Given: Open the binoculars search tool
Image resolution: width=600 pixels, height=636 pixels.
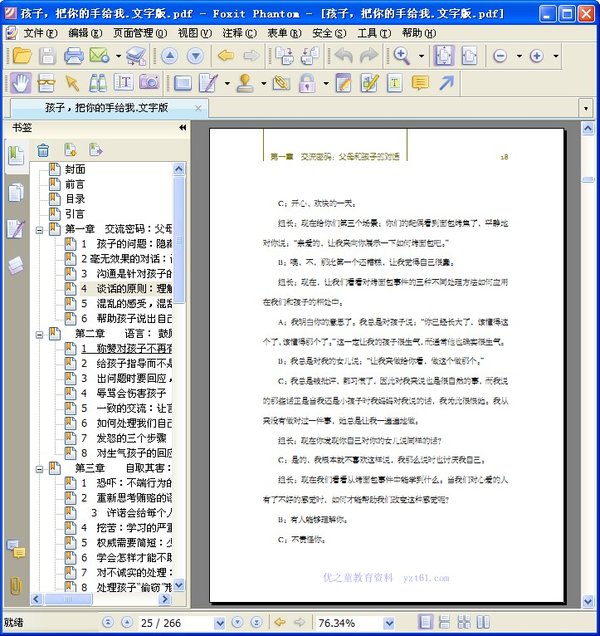Looking at the screenshot, I should [x=98, y=83].
